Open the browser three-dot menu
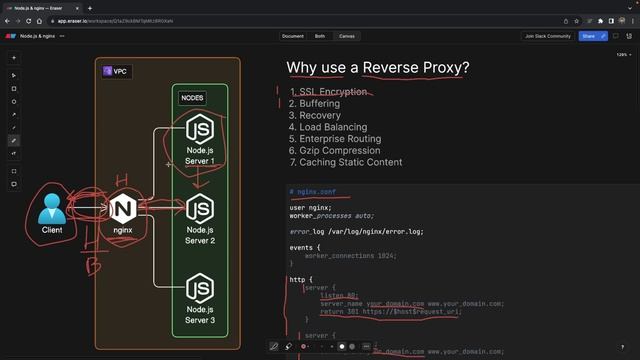640x360 pixels. [633, 21]
